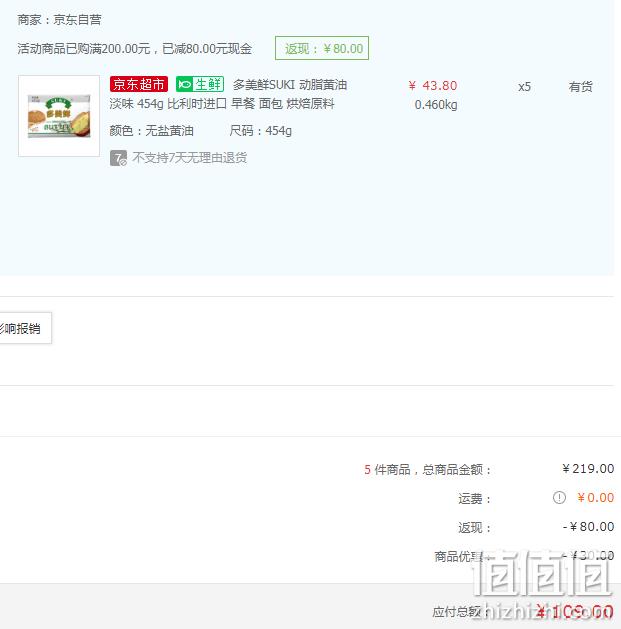Click the 7-day no-return policy icon
The height and width of the screenshot is (629, 621).
pos(118,158)
